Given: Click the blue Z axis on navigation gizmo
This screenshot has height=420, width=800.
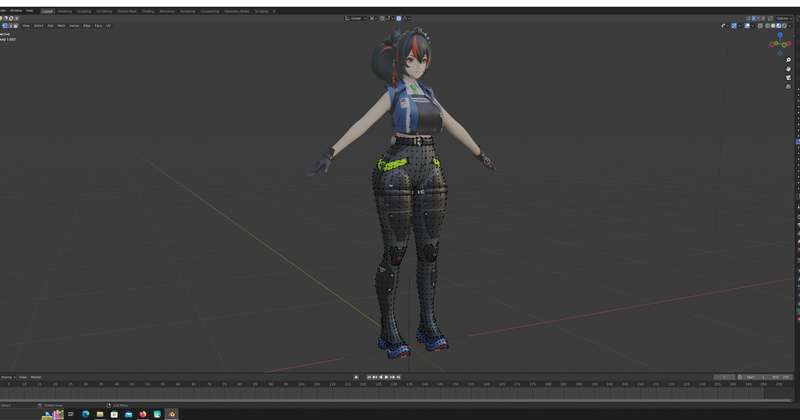Looking at the screenshot, I should (780, 37).
